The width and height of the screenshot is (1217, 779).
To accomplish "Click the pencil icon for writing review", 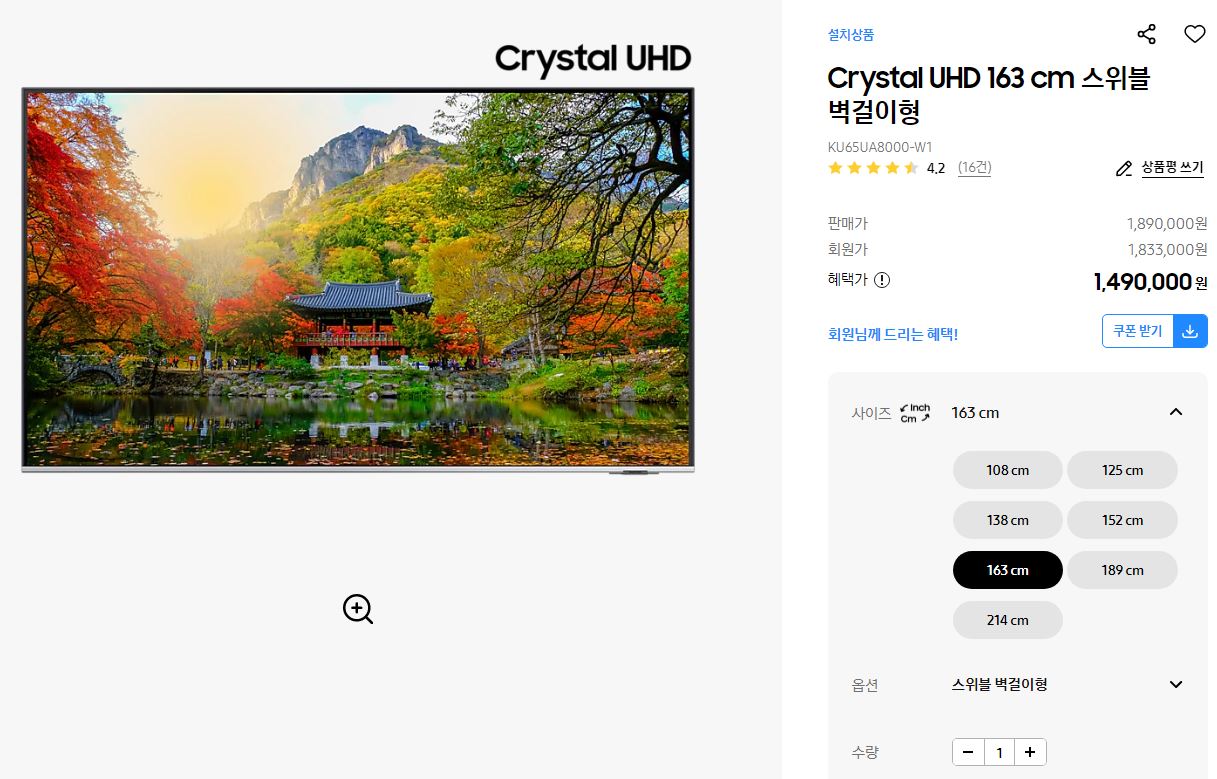I will [1124, 169].
